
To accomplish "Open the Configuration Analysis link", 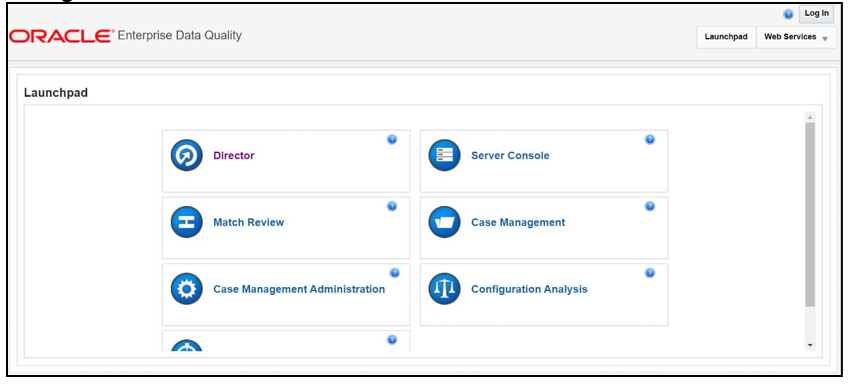I will coord(529,289).
